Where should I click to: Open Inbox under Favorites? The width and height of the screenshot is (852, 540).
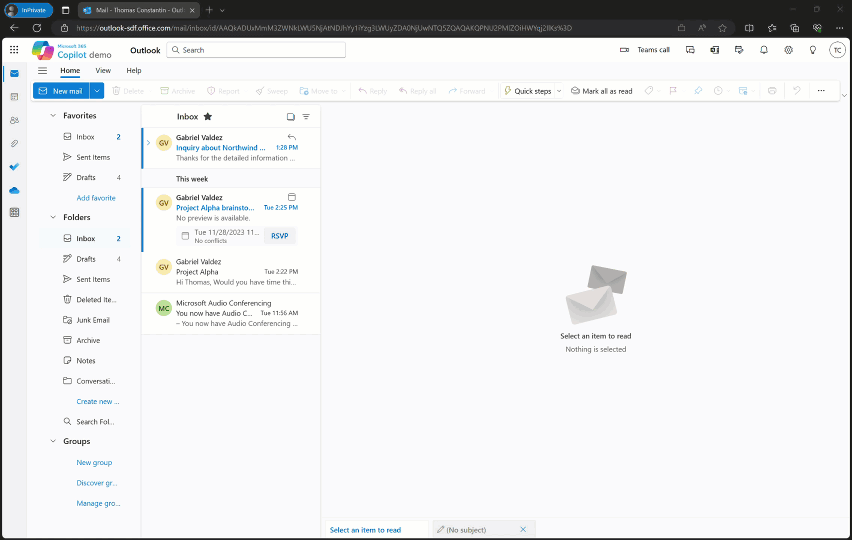[85, 137]
